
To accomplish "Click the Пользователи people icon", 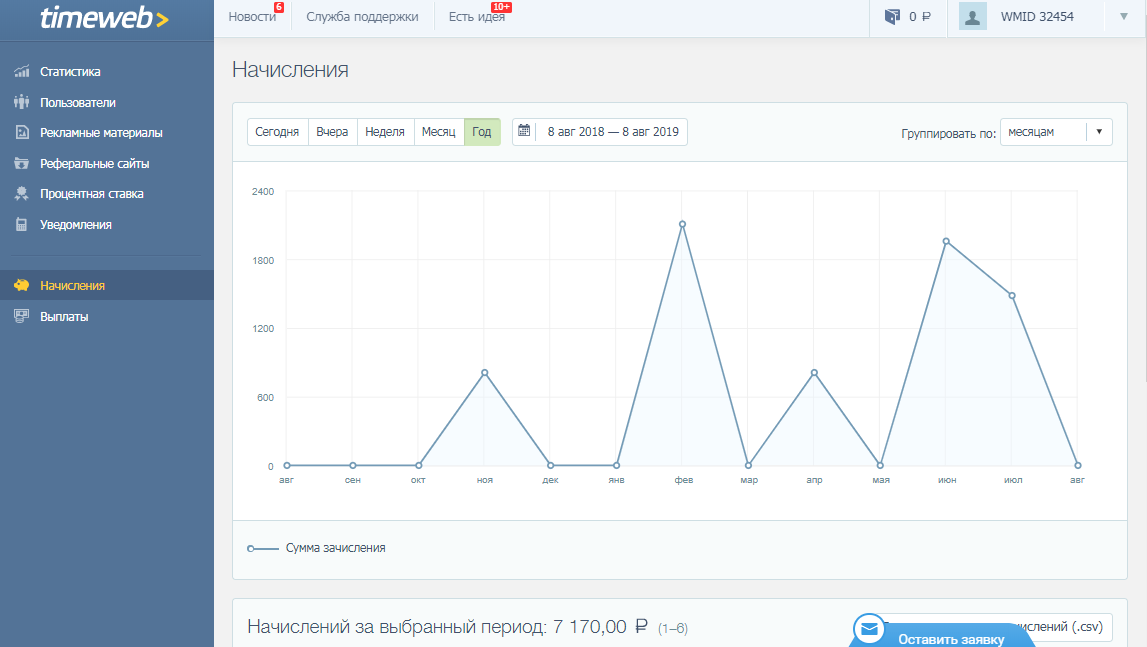I will point(22,102).
